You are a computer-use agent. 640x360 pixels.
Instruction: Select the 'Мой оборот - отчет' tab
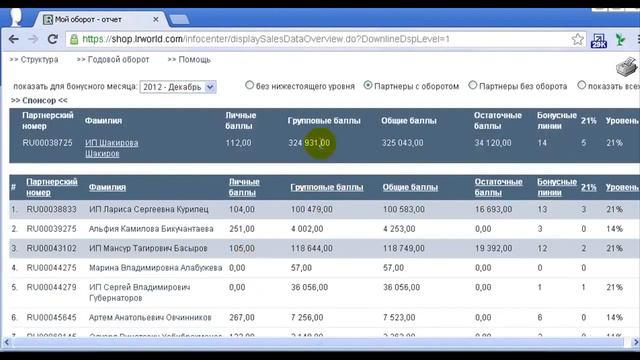coord(100,19)
